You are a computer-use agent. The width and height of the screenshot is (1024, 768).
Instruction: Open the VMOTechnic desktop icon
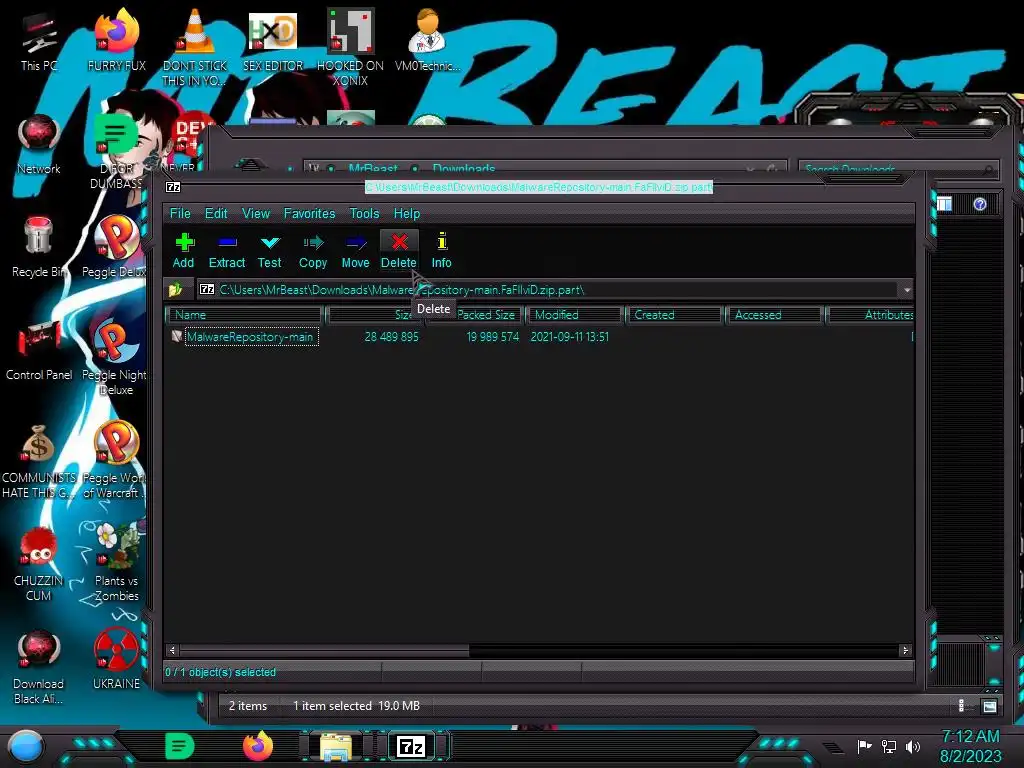428,40
